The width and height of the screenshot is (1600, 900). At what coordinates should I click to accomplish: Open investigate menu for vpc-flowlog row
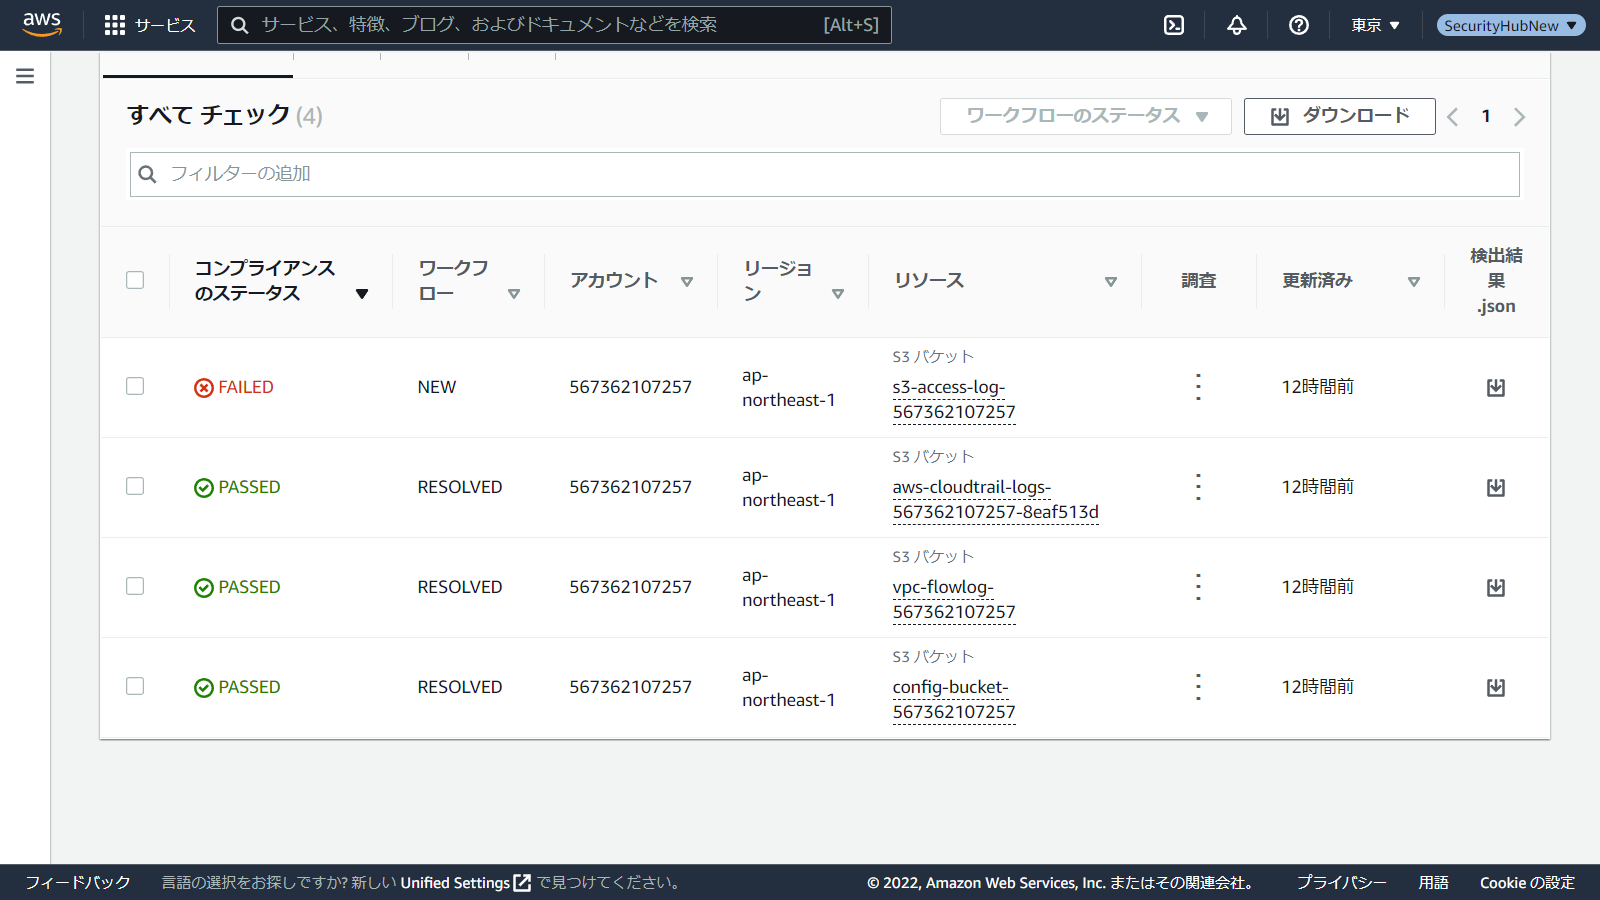(1198, 587)
